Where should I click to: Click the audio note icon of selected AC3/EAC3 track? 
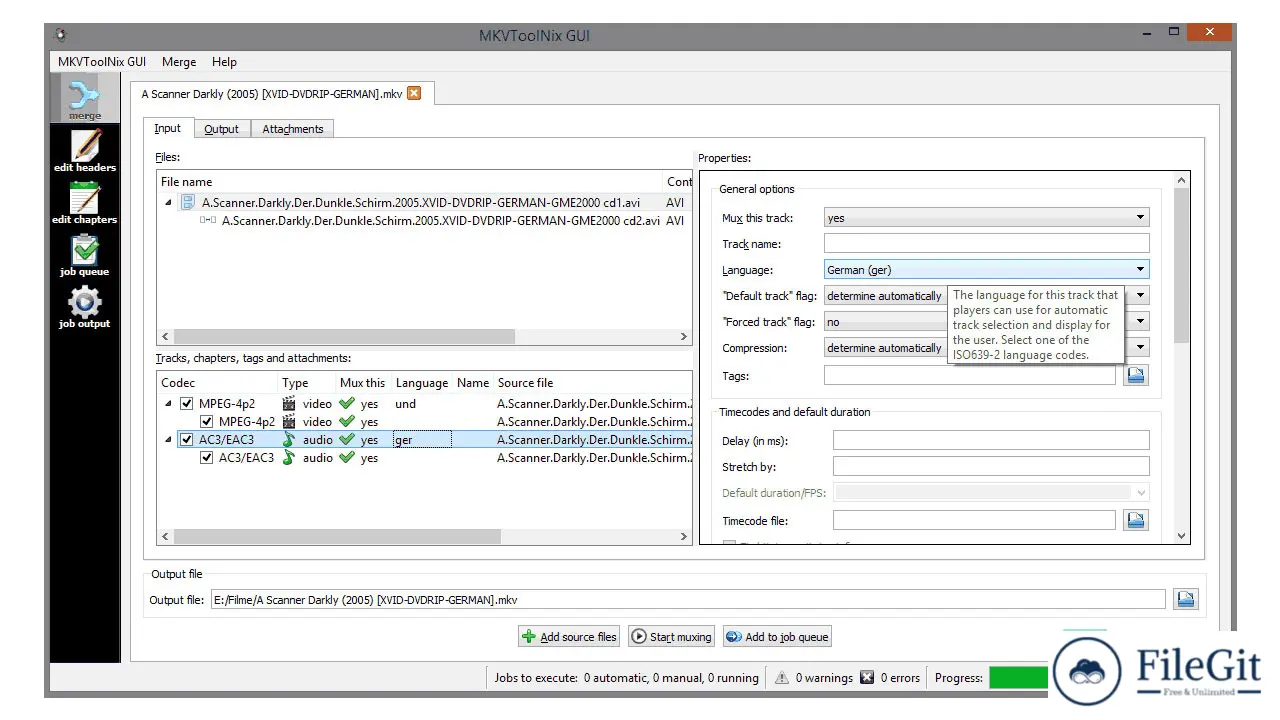[290, 440]
